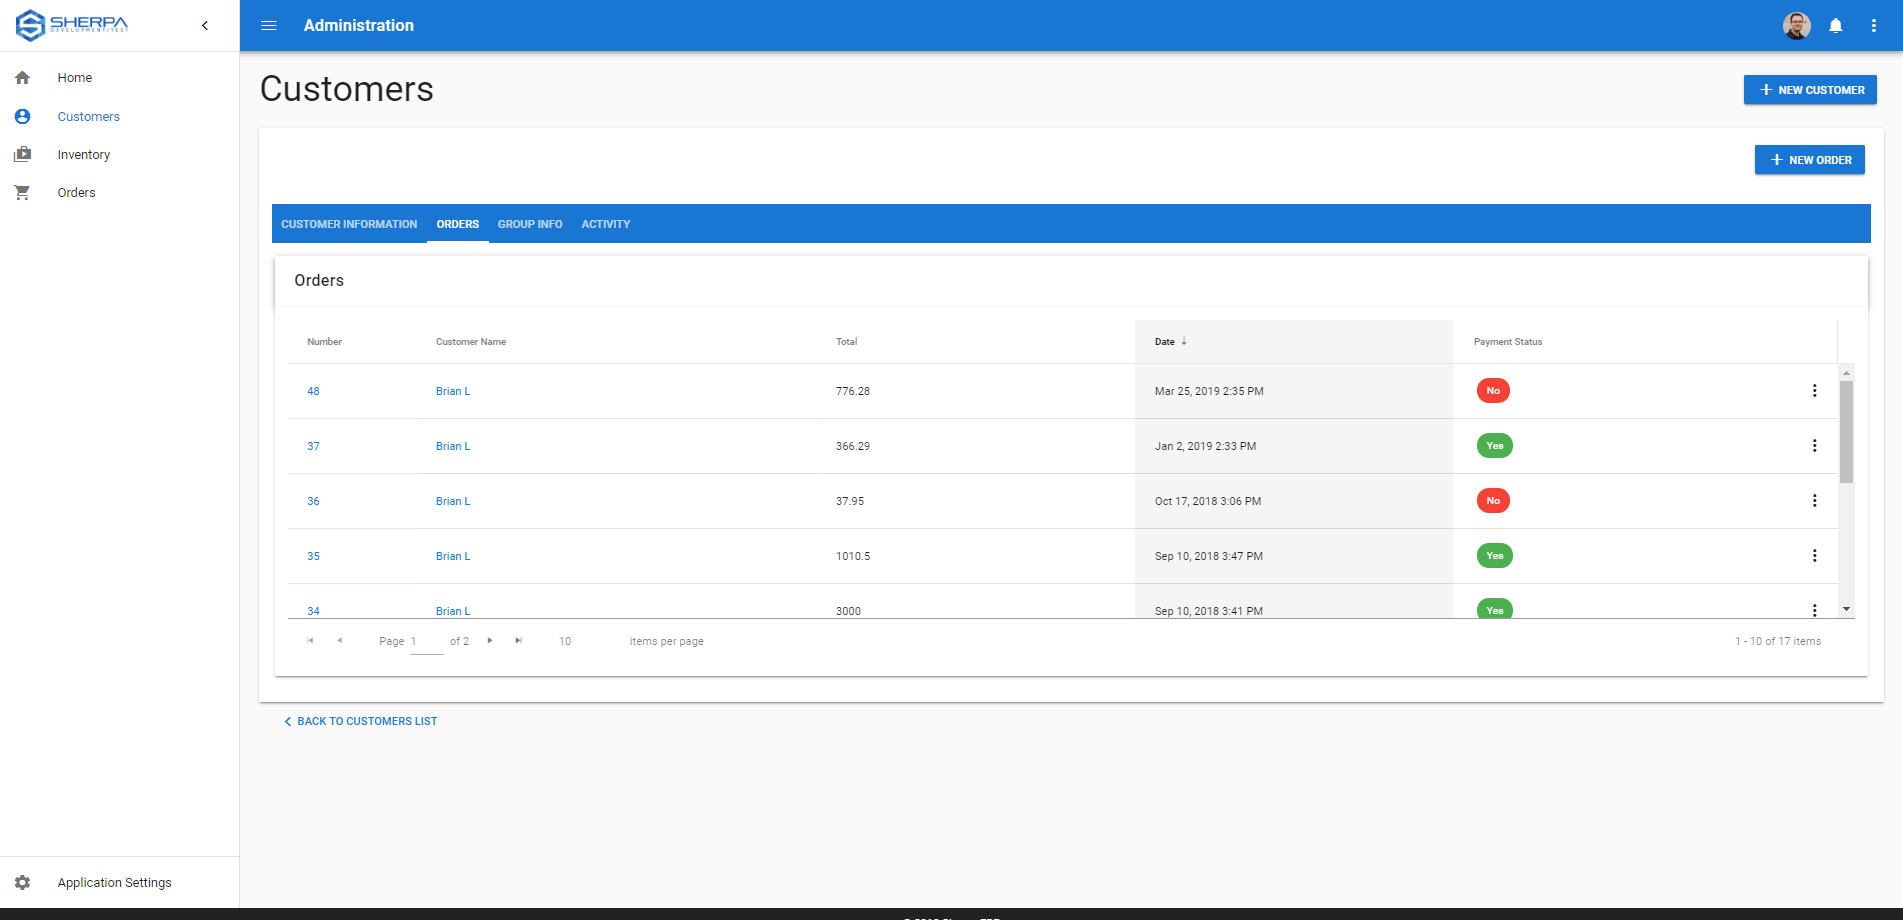
Task: Click the page number input field
Action: pyautogui.click(x=427, y=641)
